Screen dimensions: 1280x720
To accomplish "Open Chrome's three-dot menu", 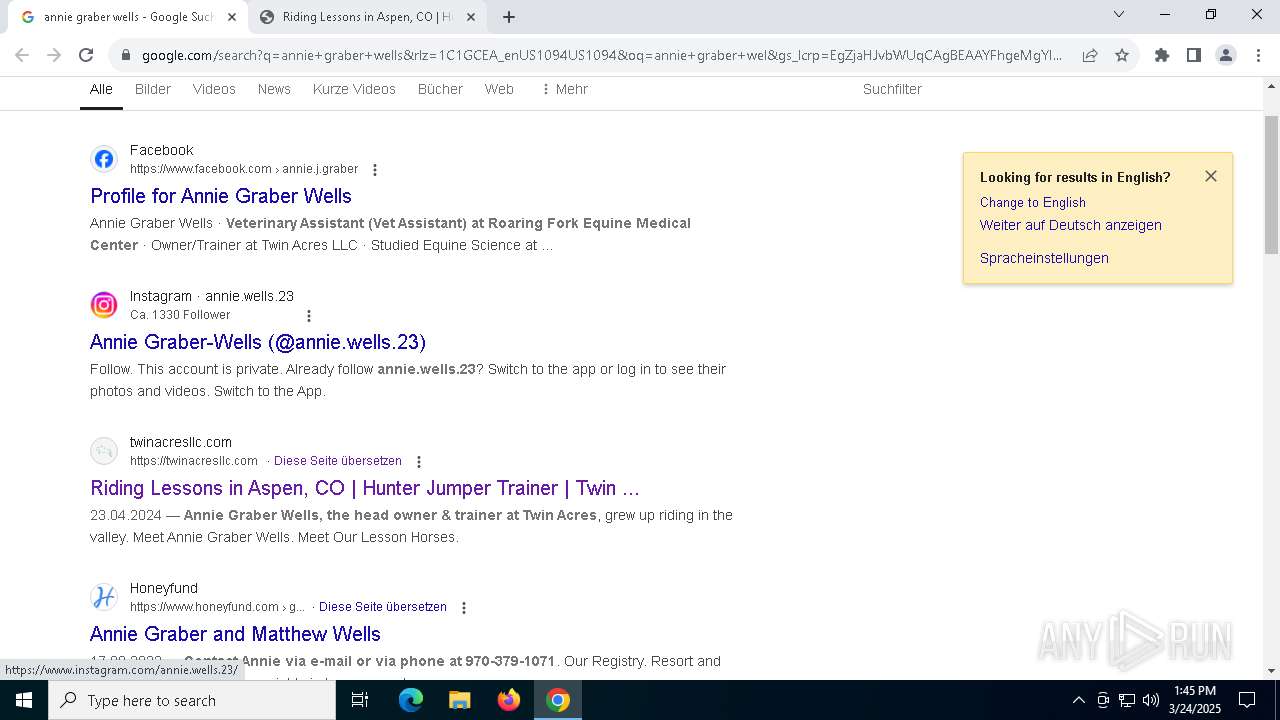I will (1258, 55).
